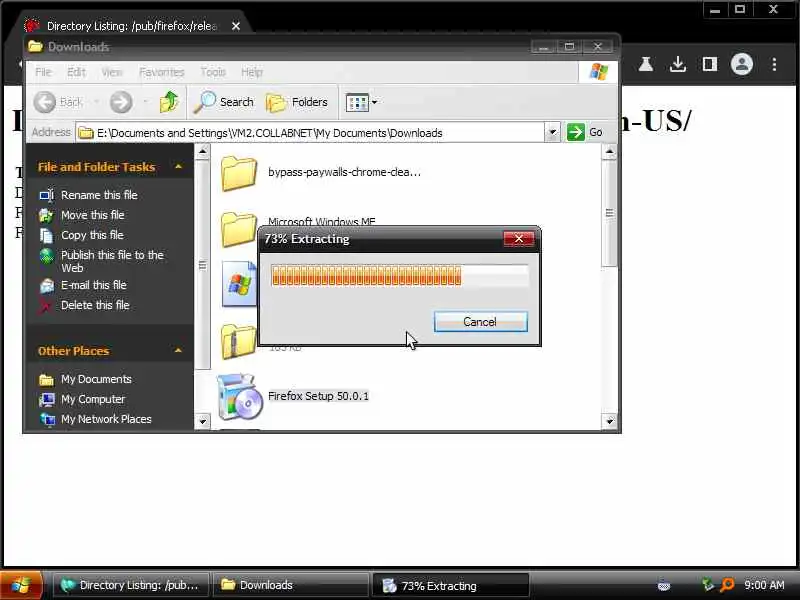Open the Help menu
The image size is (800, 600).
coord(252,72)
